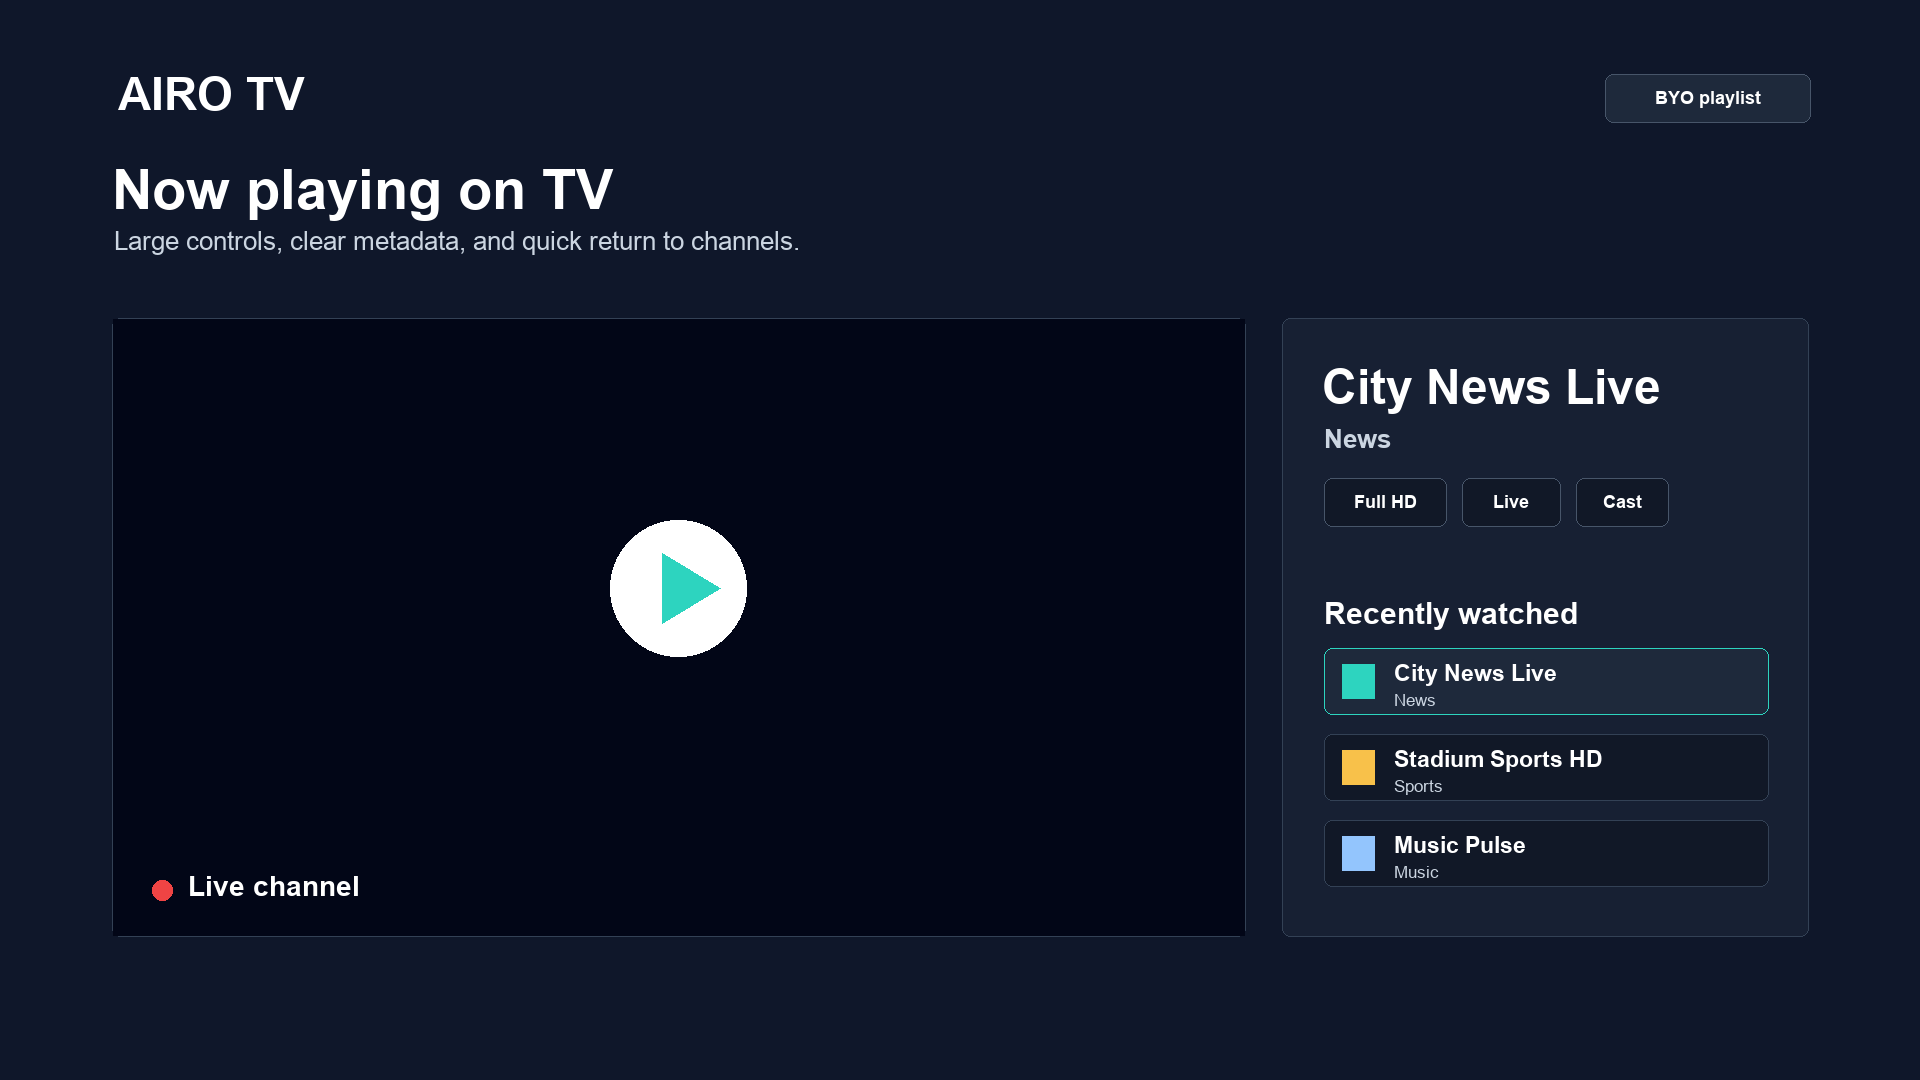Click the yellow Stadium Sports HD channel icon
Screen dimensions: 1920x1080
[1358, 767]
